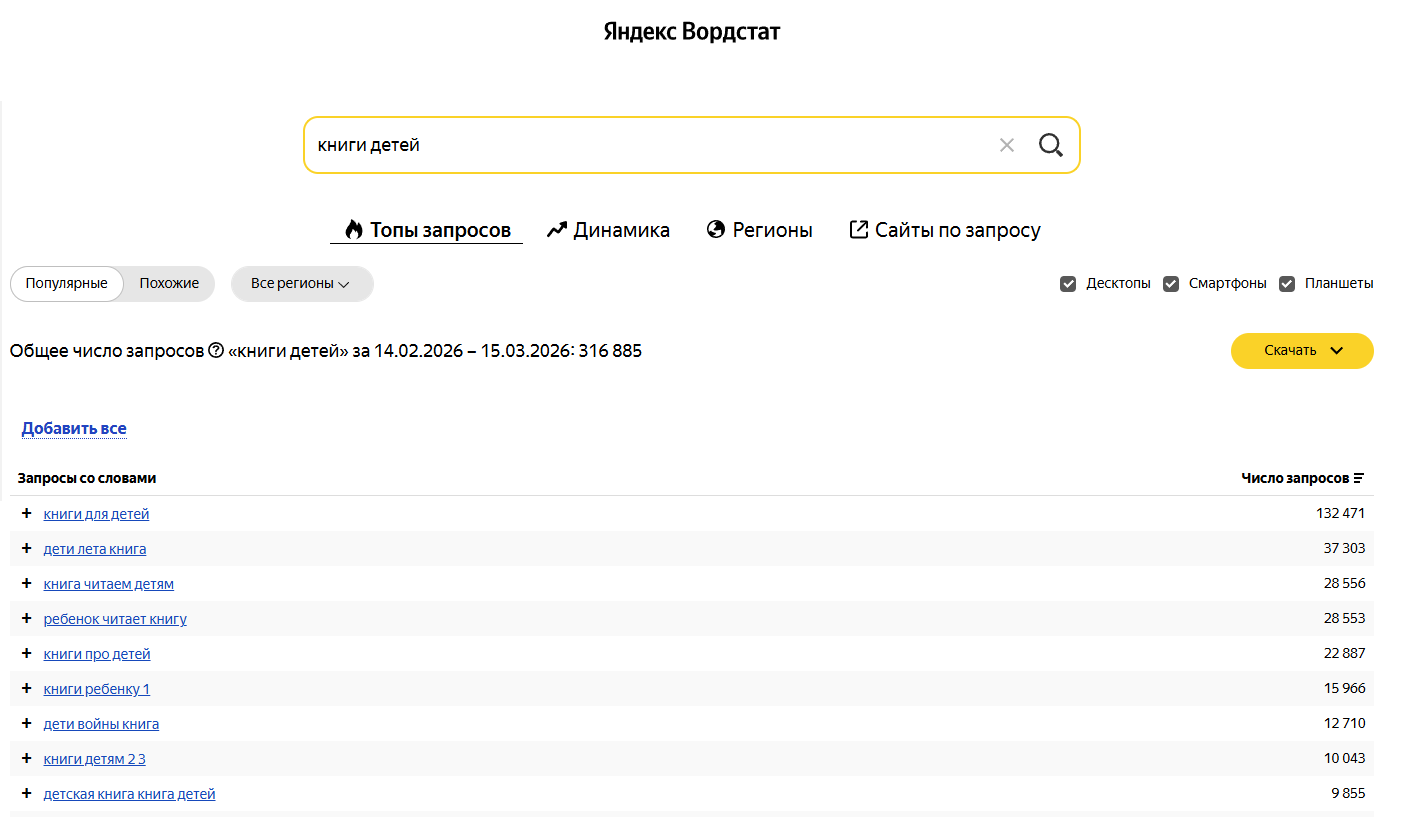Uncheck the Десктопы checkbox
This screenshot has height=817, width=1405.
[x=1068, y=284]
